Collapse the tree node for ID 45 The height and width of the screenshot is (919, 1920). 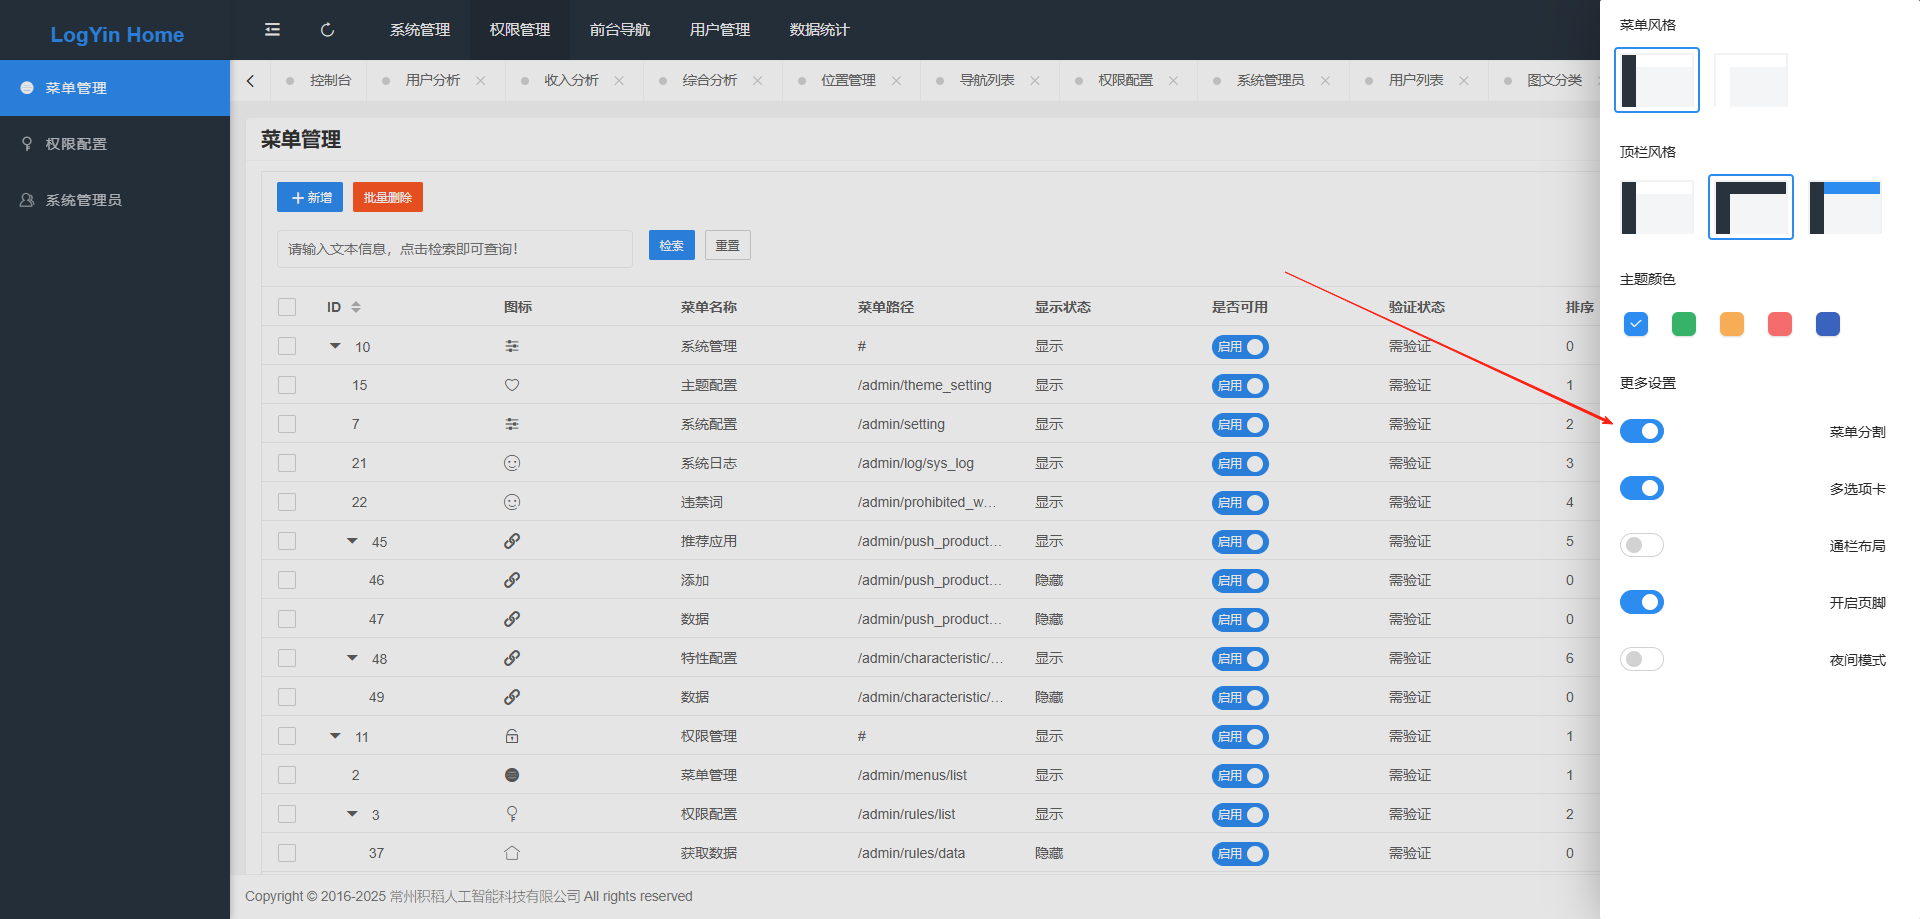352,541
